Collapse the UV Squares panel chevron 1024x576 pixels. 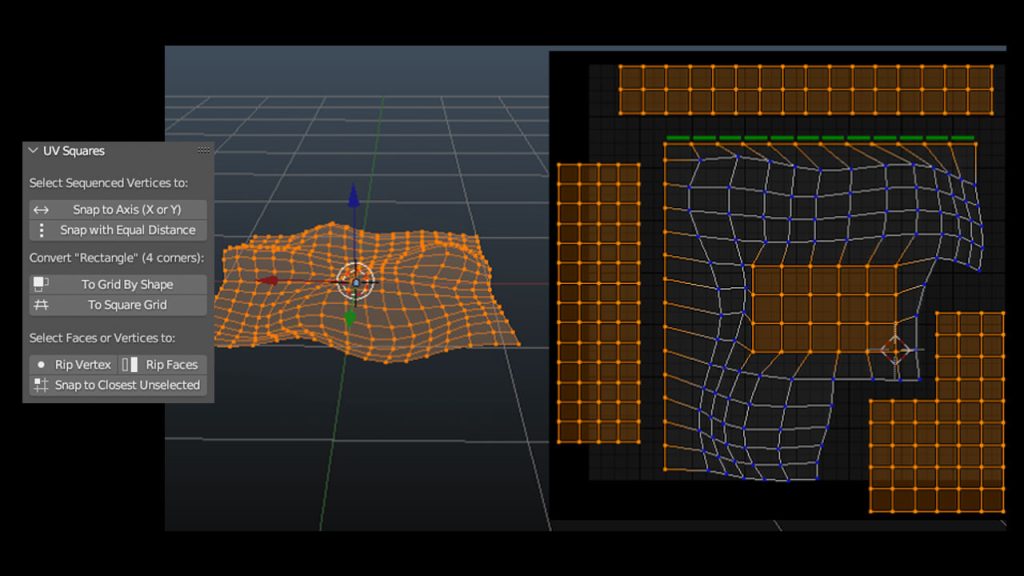pyautogui.click(x=33, y=151)
